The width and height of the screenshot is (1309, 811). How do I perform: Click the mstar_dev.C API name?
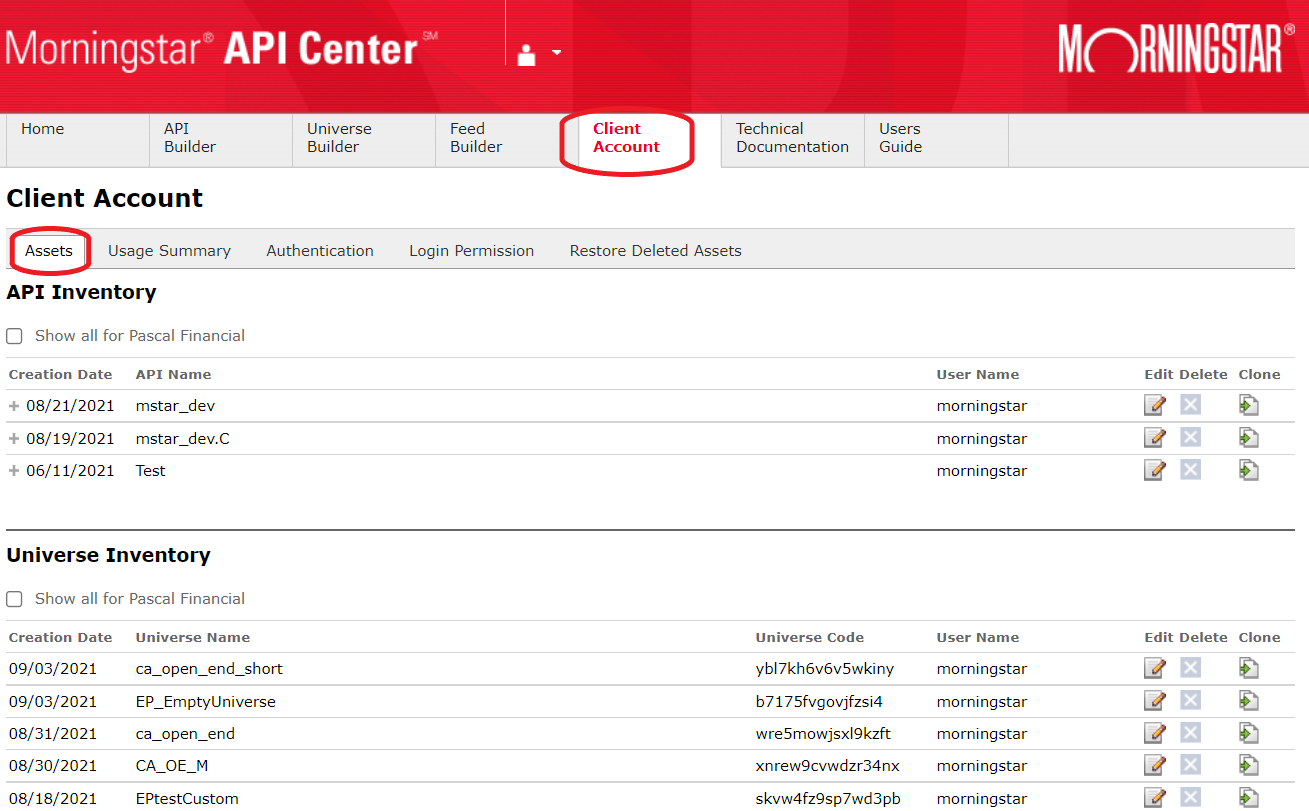point(183,438)
